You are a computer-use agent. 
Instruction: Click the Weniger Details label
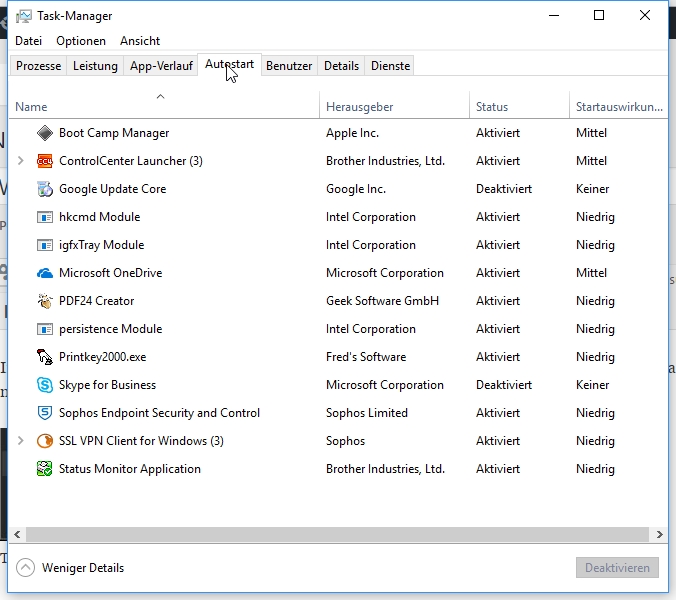tap(83, 568)
